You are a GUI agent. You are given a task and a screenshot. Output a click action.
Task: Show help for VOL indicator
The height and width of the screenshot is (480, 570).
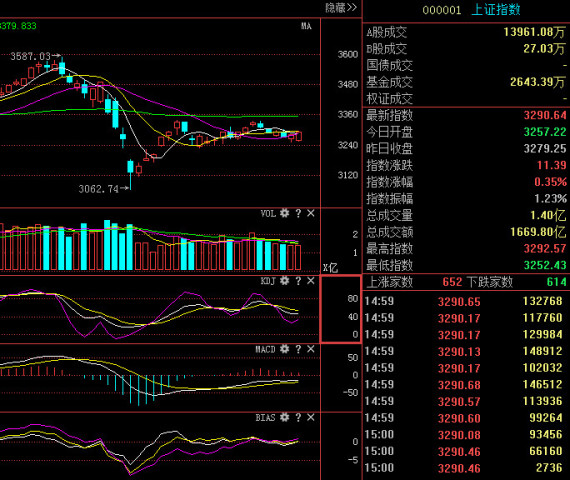coord(298,213)
